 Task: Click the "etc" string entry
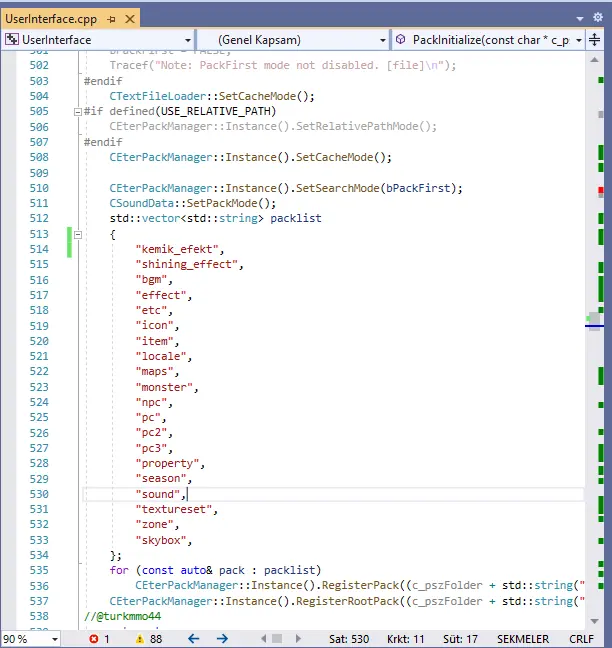point(151,310)
